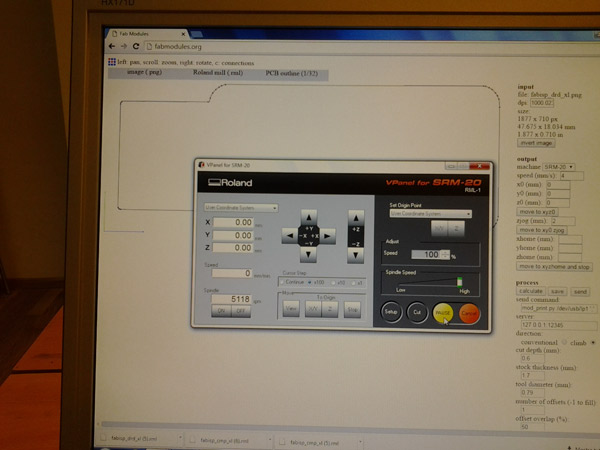Open the left User Coordinate System dropdown

(241, 208)
